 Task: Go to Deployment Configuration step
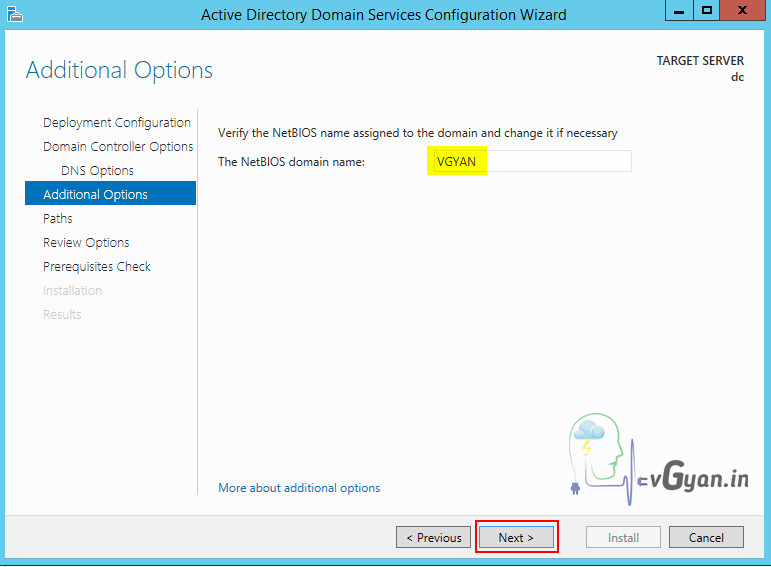[116, 123]
